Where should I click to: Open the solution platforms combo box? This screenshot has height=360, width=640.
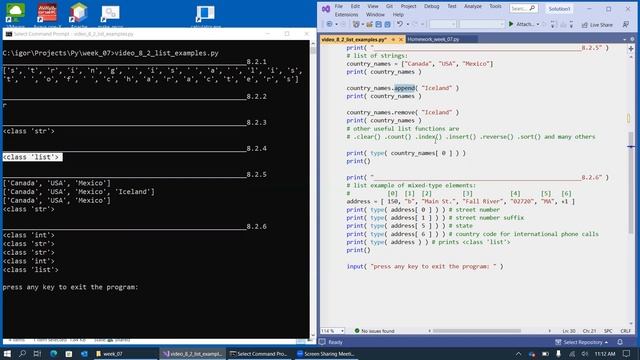(x=482, y=24)
